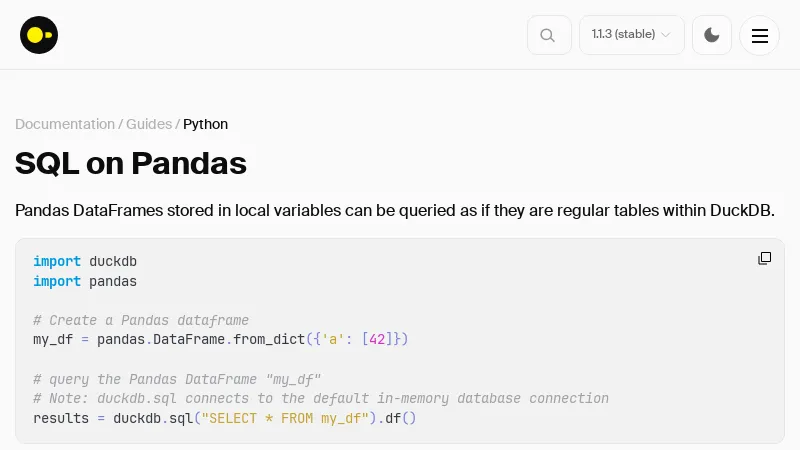This screenshot has width=800, height=450.
Task: Click the DuckDB logo
Action: pyautogui.click(x=39, y=35)
